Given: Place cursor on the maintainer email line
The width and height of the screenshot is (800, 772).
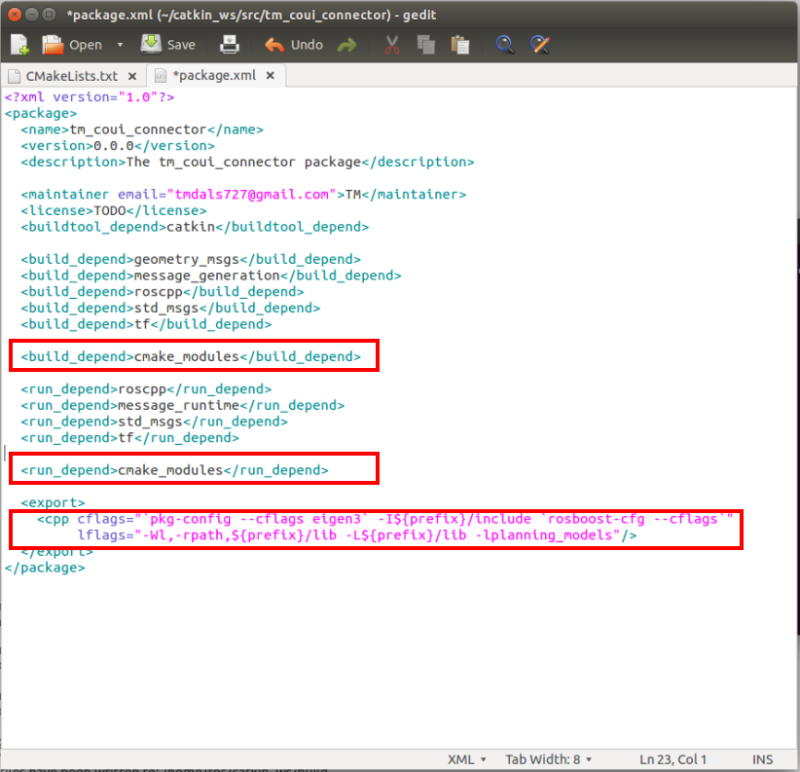Looking at the screenshot, I should click(200, 194).
